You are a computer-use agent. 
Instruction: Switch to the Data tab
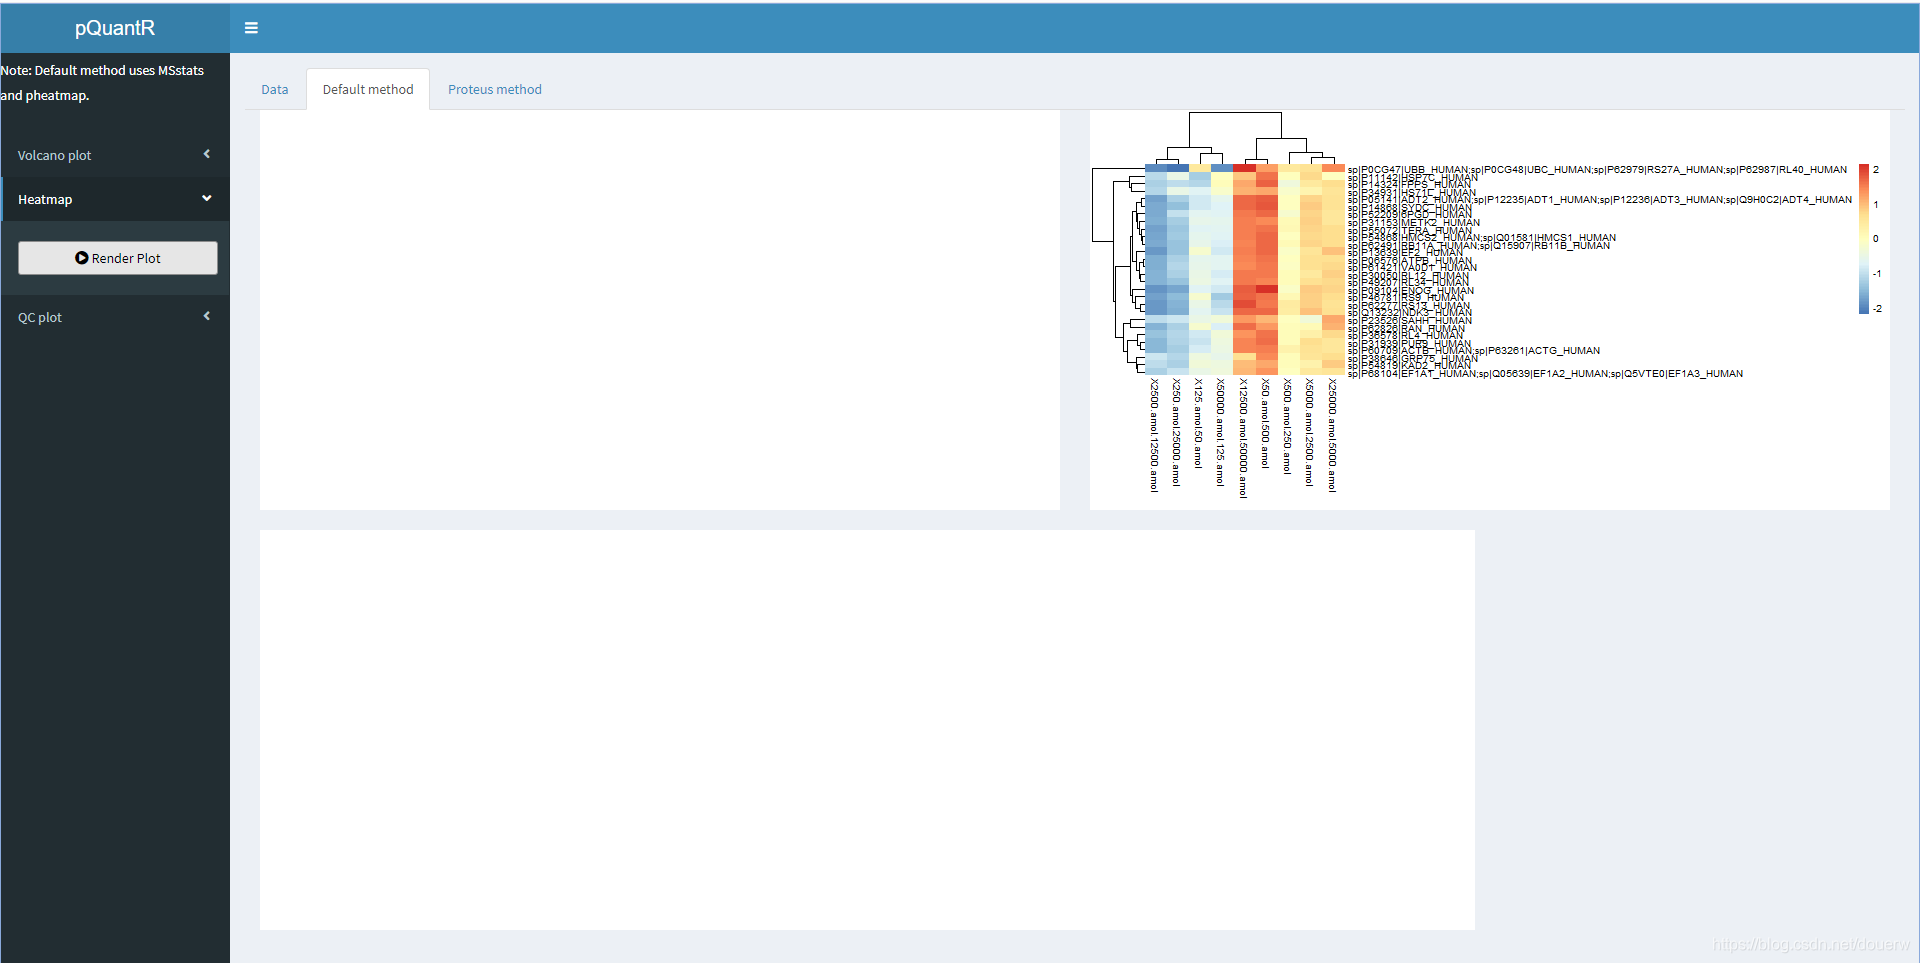(274, 89)
